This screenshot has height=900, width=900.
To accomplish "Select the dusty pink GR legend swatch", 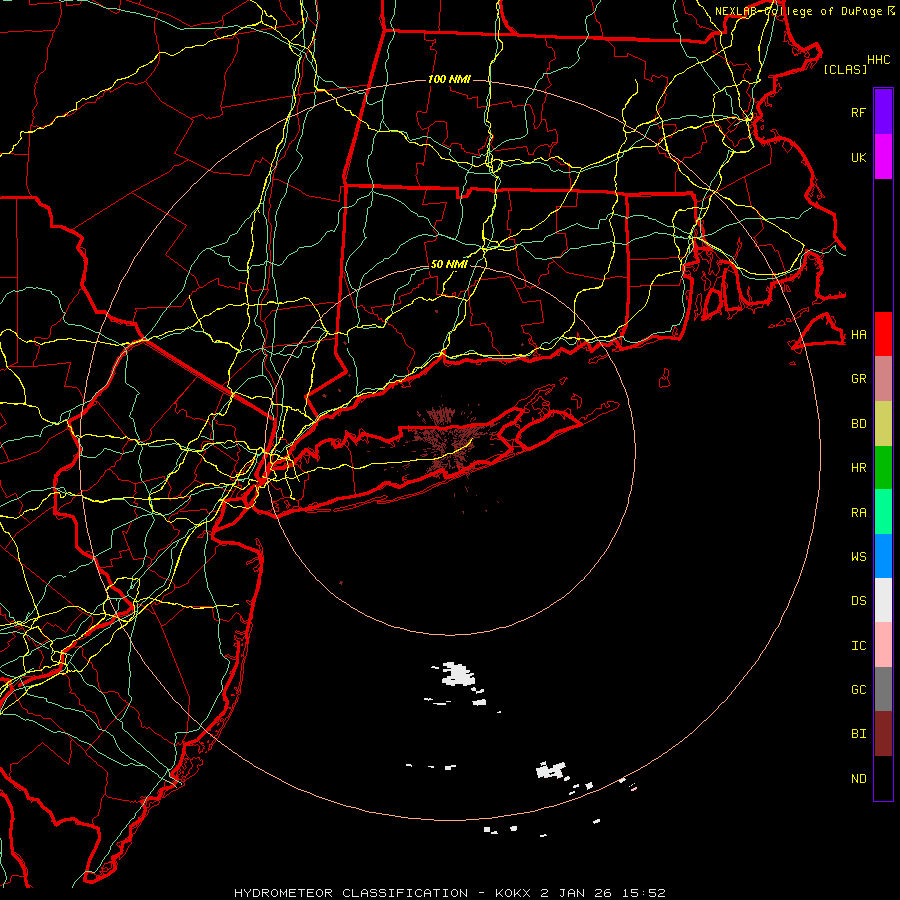I will point(883,379).
